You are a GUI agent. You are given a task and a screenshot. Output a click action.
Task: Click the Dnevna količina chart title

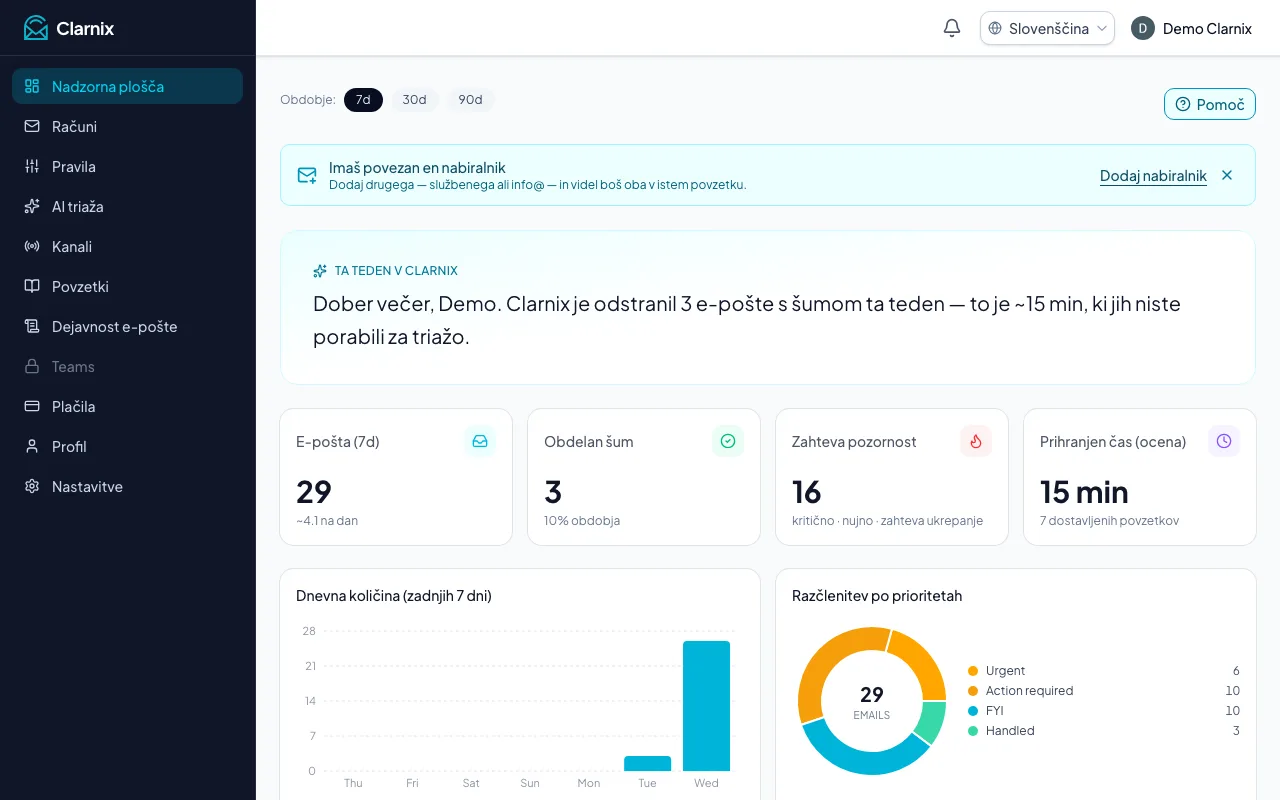[x=394, y=596]
